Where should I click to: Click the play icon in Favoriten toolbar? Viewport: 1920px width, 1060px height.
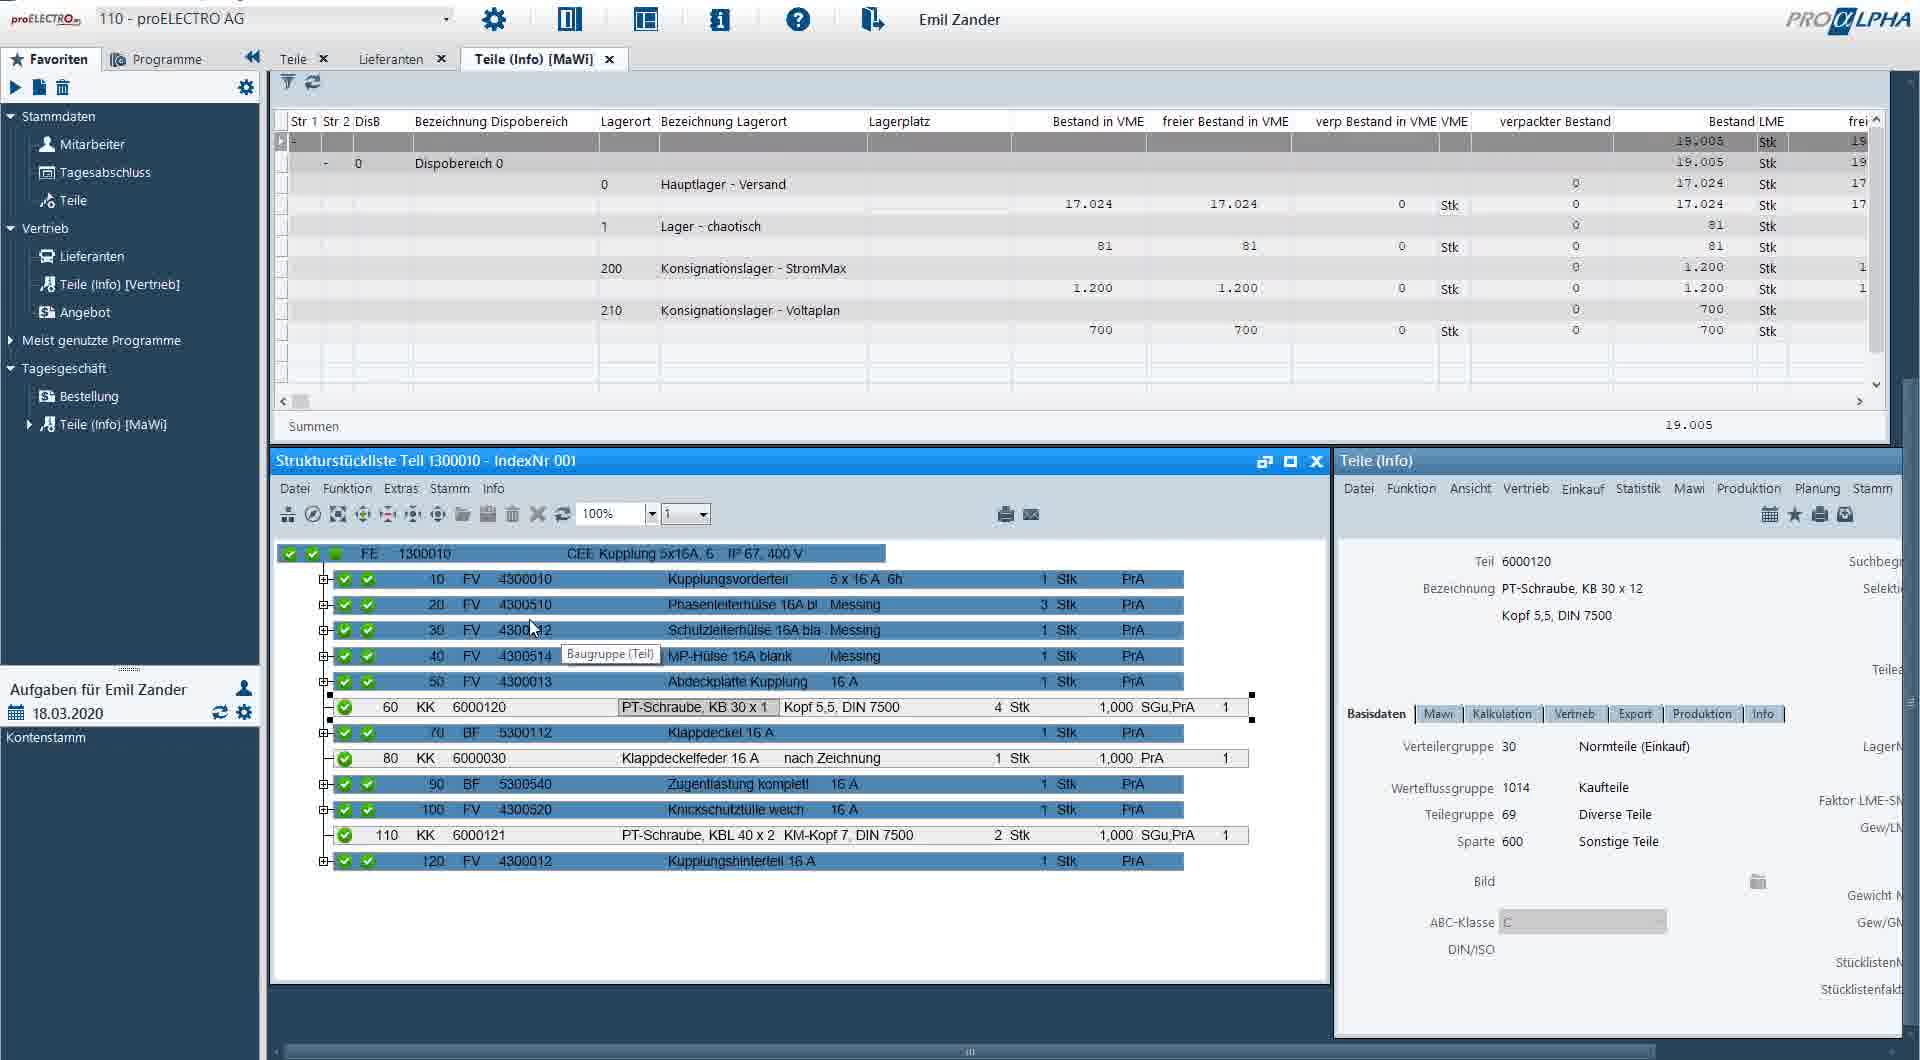click(x=15, y=87)
